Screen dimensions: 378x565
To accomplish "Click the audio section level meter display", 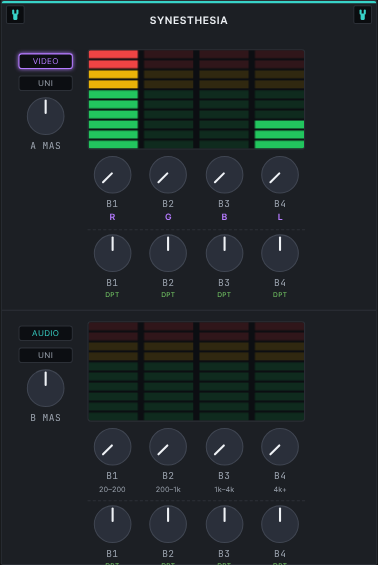I will (196, 371).
